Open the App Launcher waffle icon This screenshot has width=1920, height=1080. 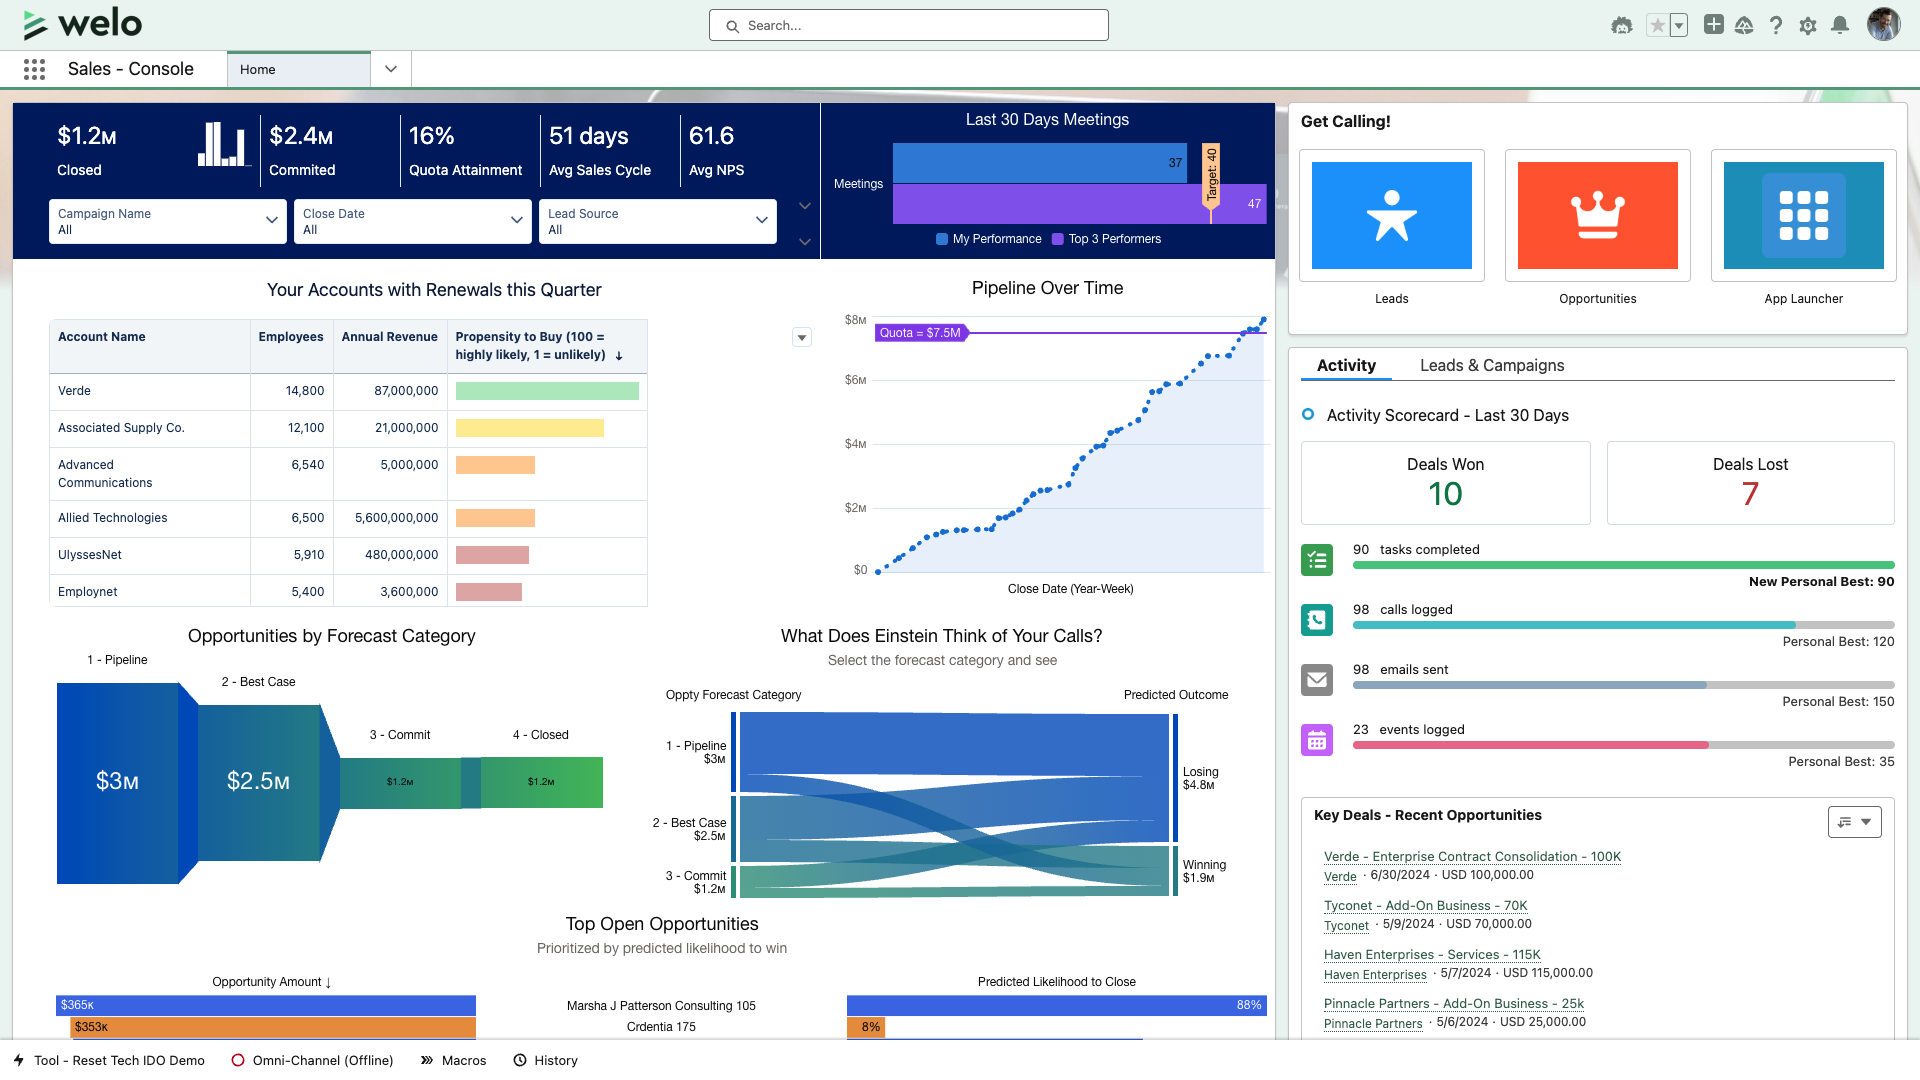pos(34,69)
